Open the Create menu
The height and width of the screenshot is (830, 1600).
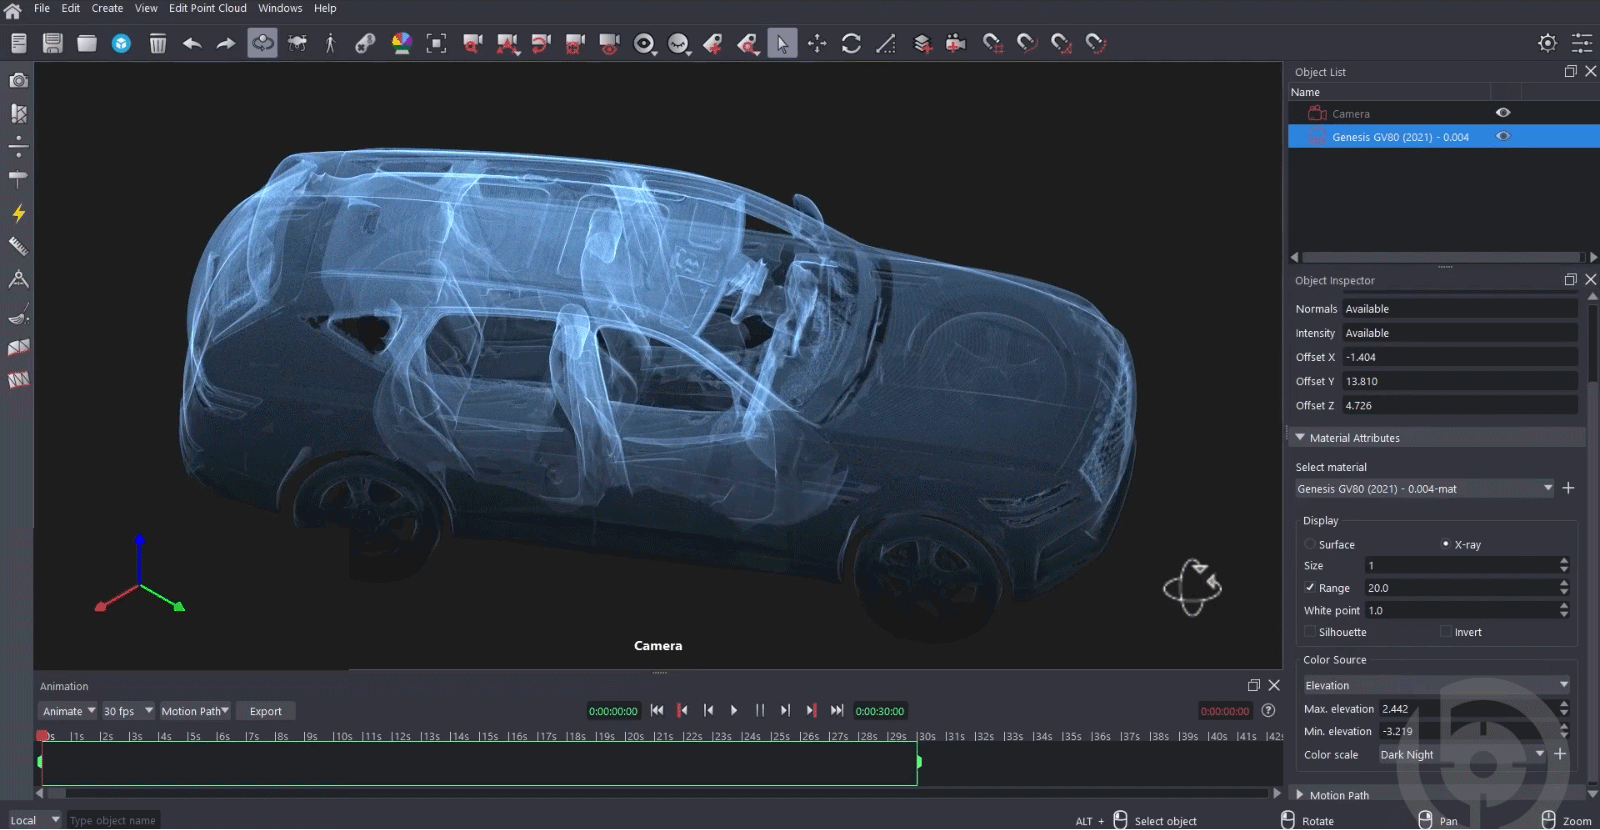[107, 8]
